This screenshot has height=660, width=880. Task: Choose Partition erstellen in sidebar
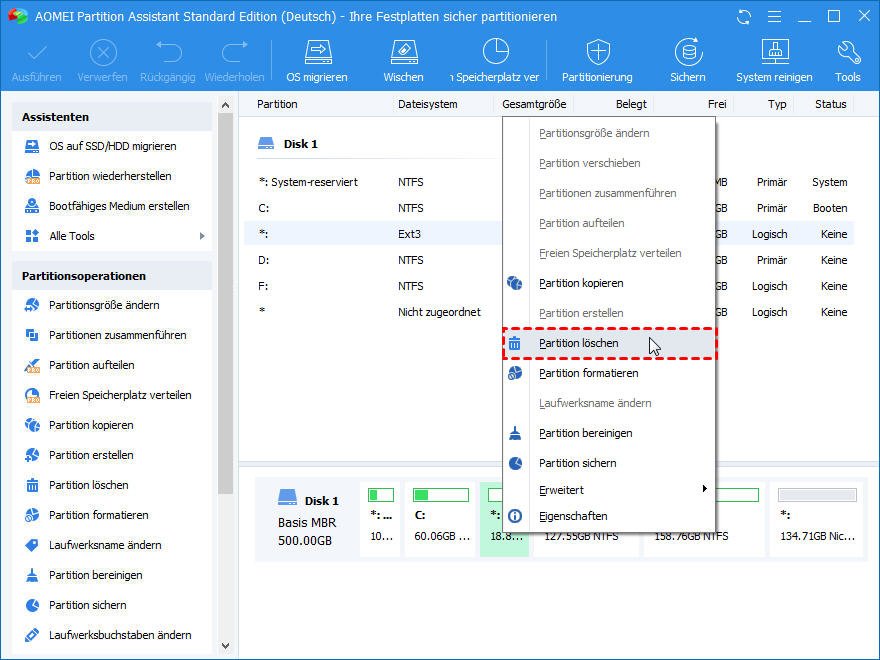click(x=91, y=455)
